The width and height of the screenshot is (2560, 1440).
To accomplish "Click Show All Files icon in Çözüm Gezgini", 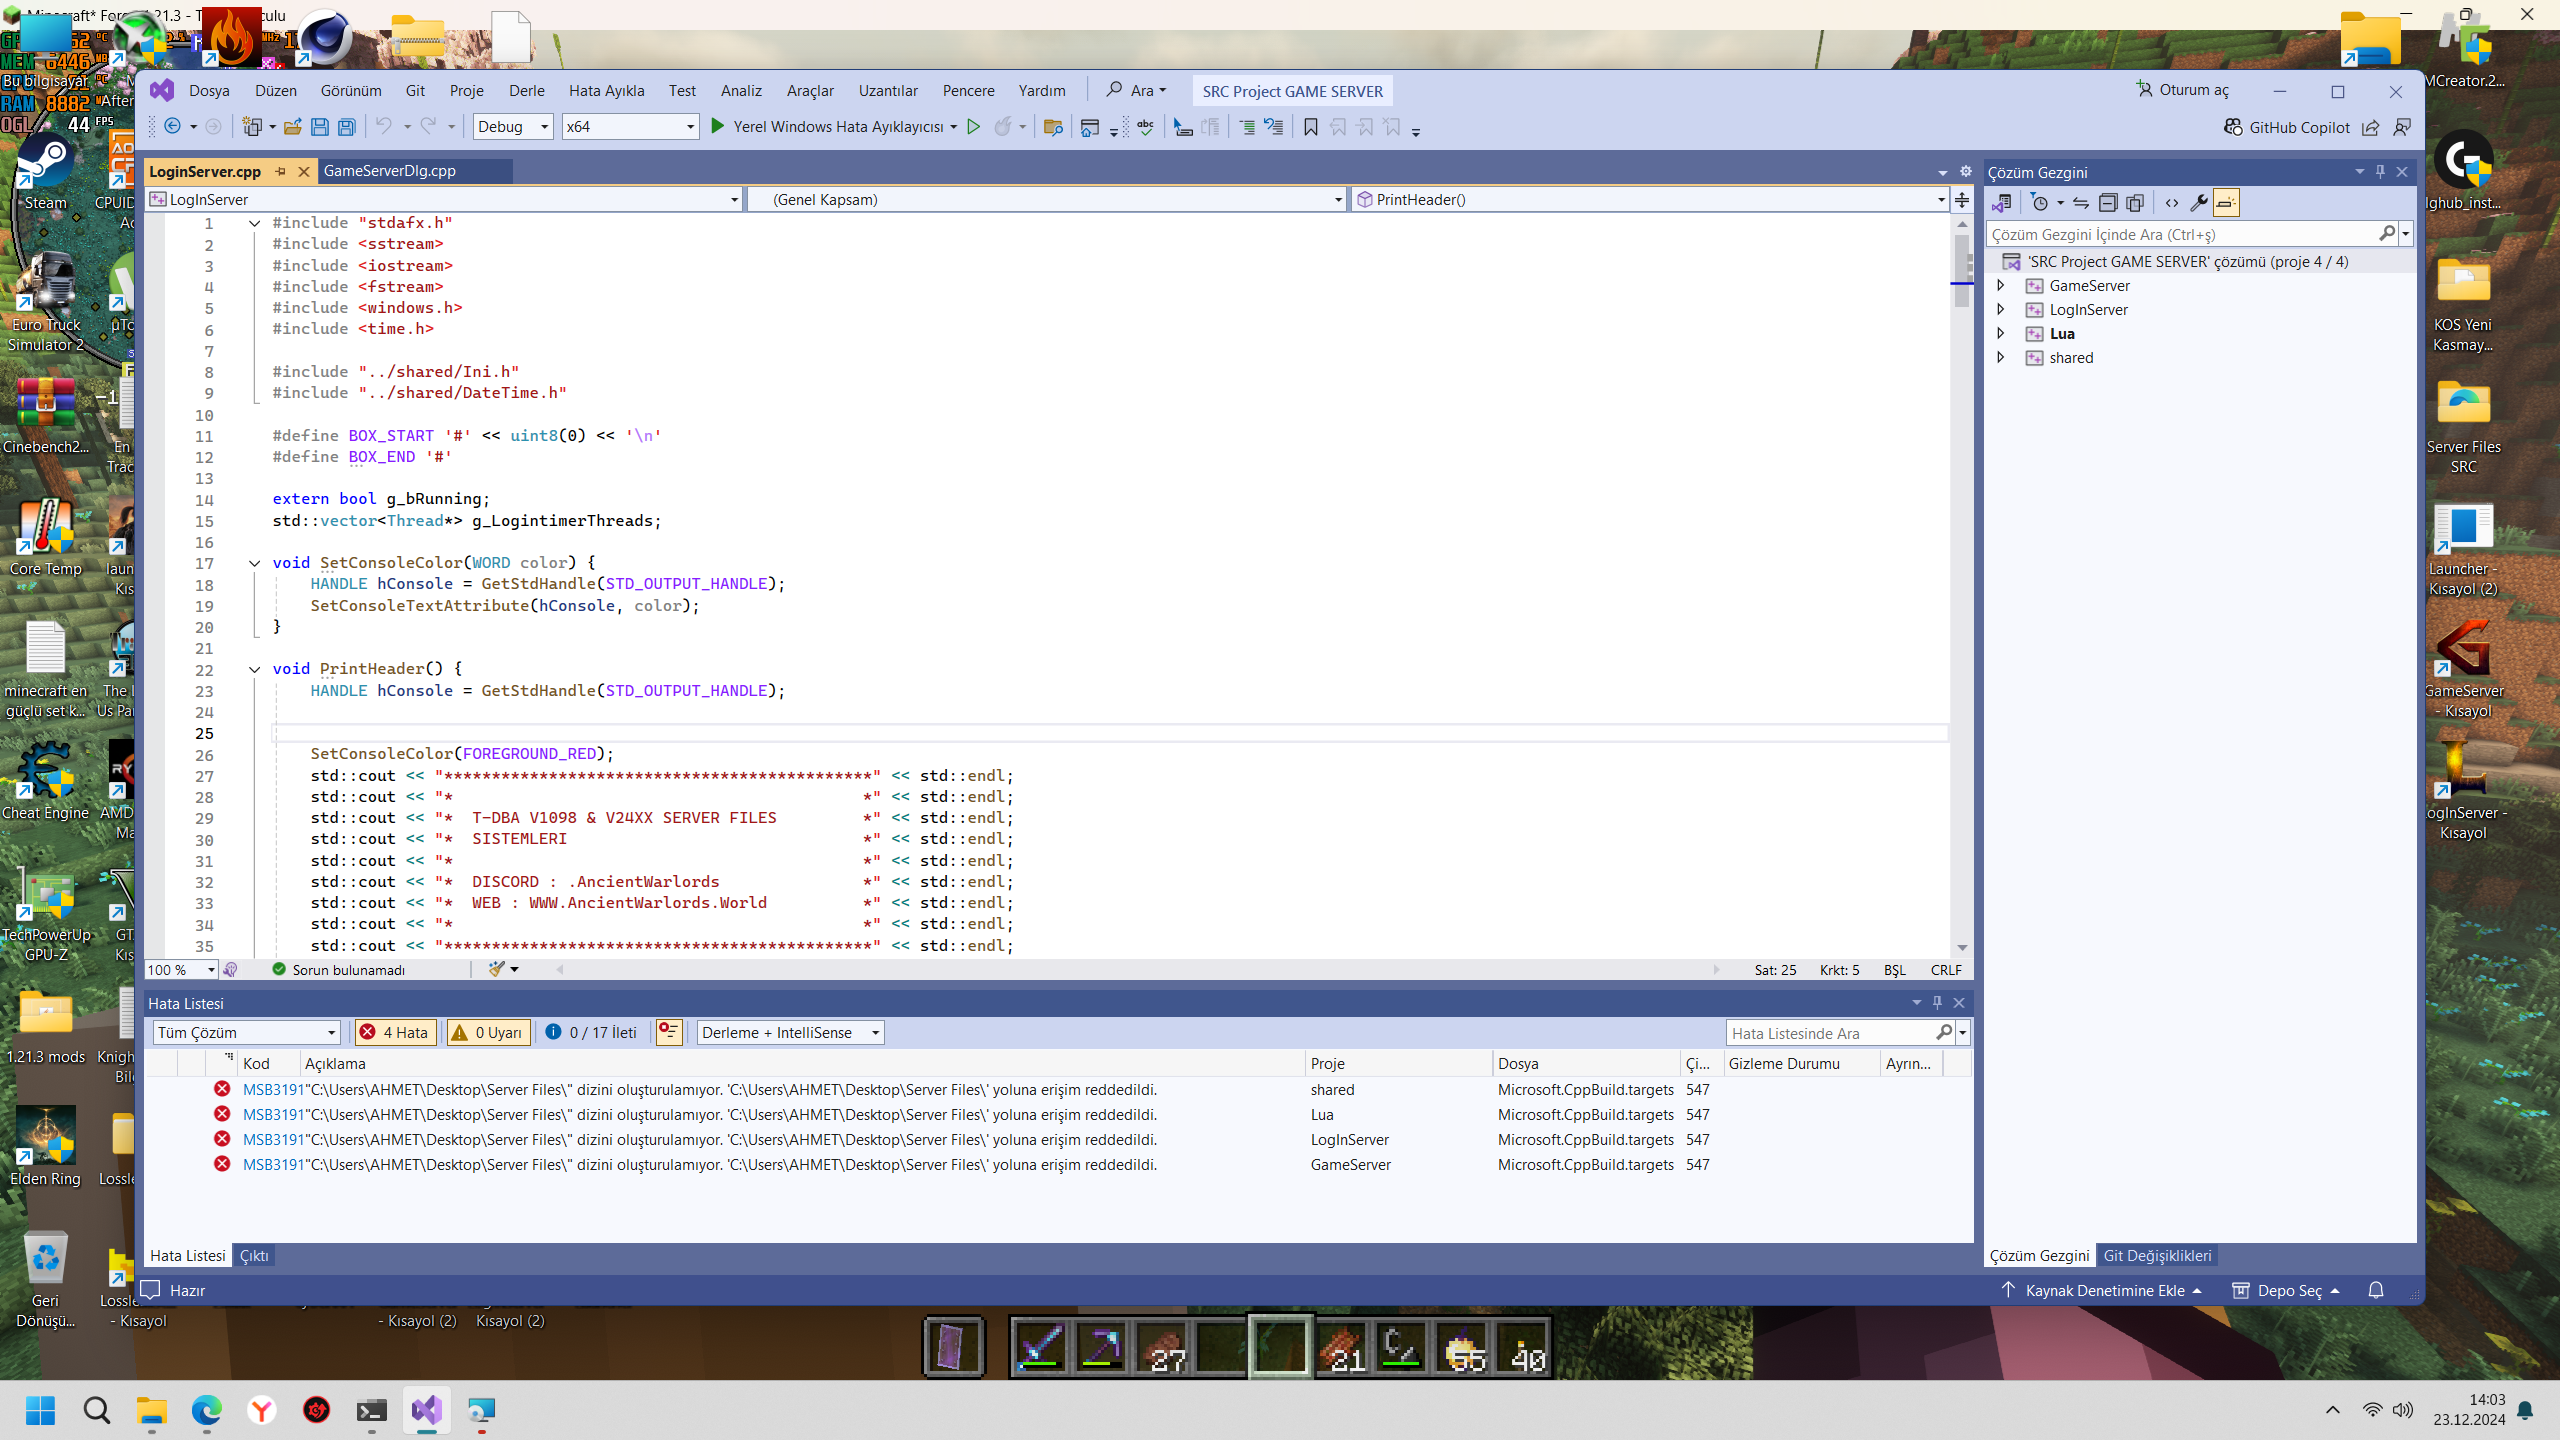I will coord(2135,203).
